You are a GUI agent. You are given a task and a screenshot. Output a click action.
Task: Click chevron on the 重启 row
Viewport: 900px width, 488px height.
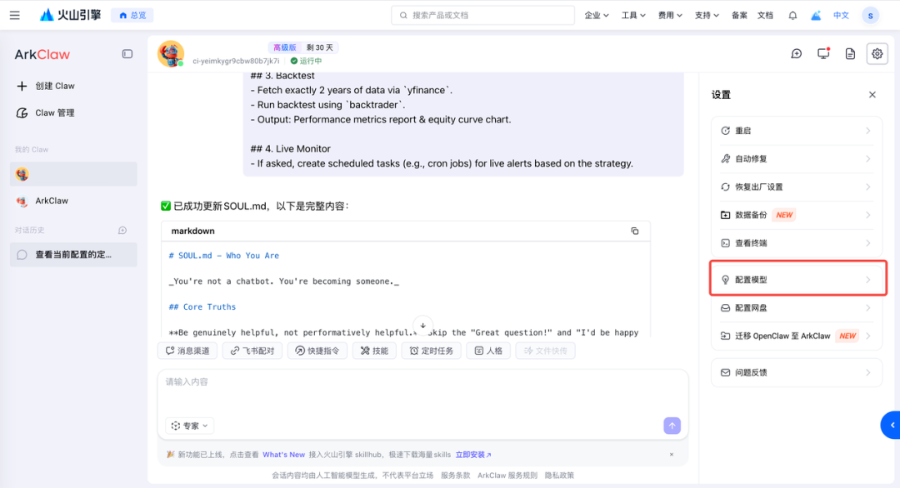[868, 131]
